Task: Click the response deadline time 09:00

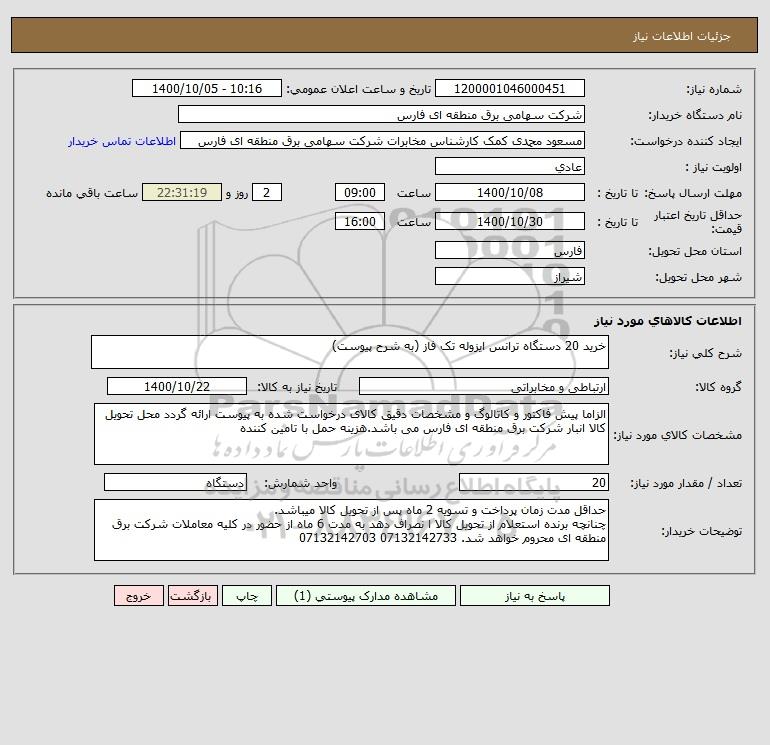Action: [360, 193]
